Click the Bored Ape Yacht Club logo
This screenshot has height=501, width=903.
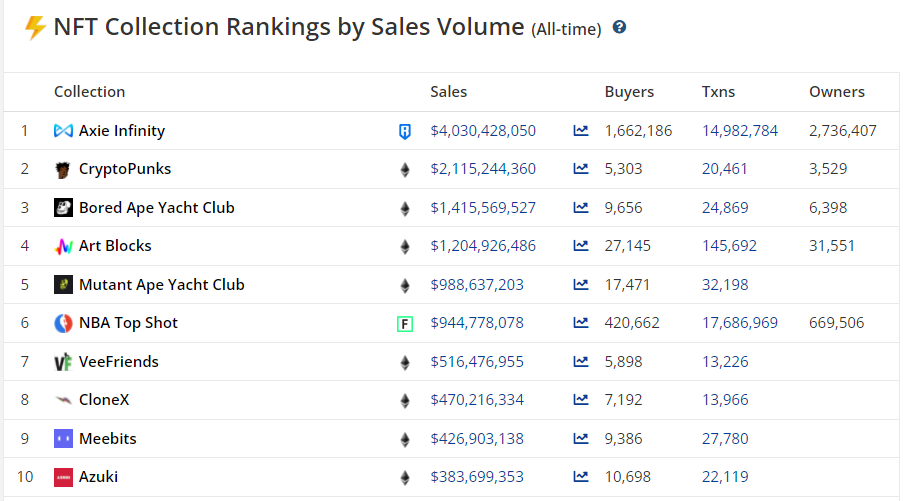tap(63, 208)
